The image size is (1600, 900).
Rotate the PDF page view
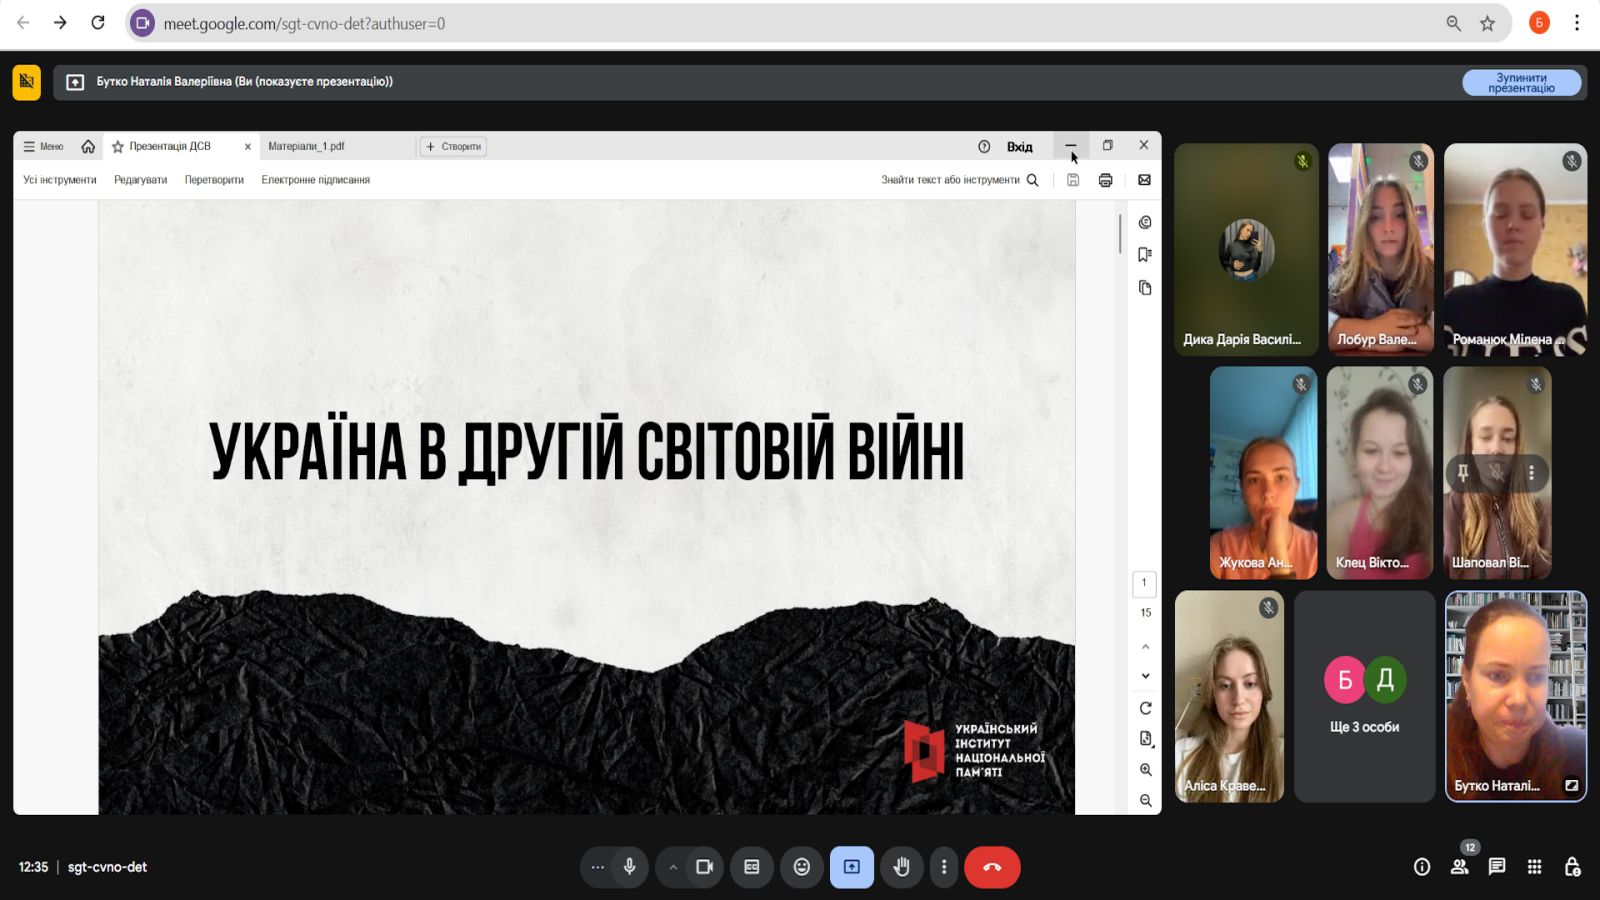click(x=1145, y=708)
